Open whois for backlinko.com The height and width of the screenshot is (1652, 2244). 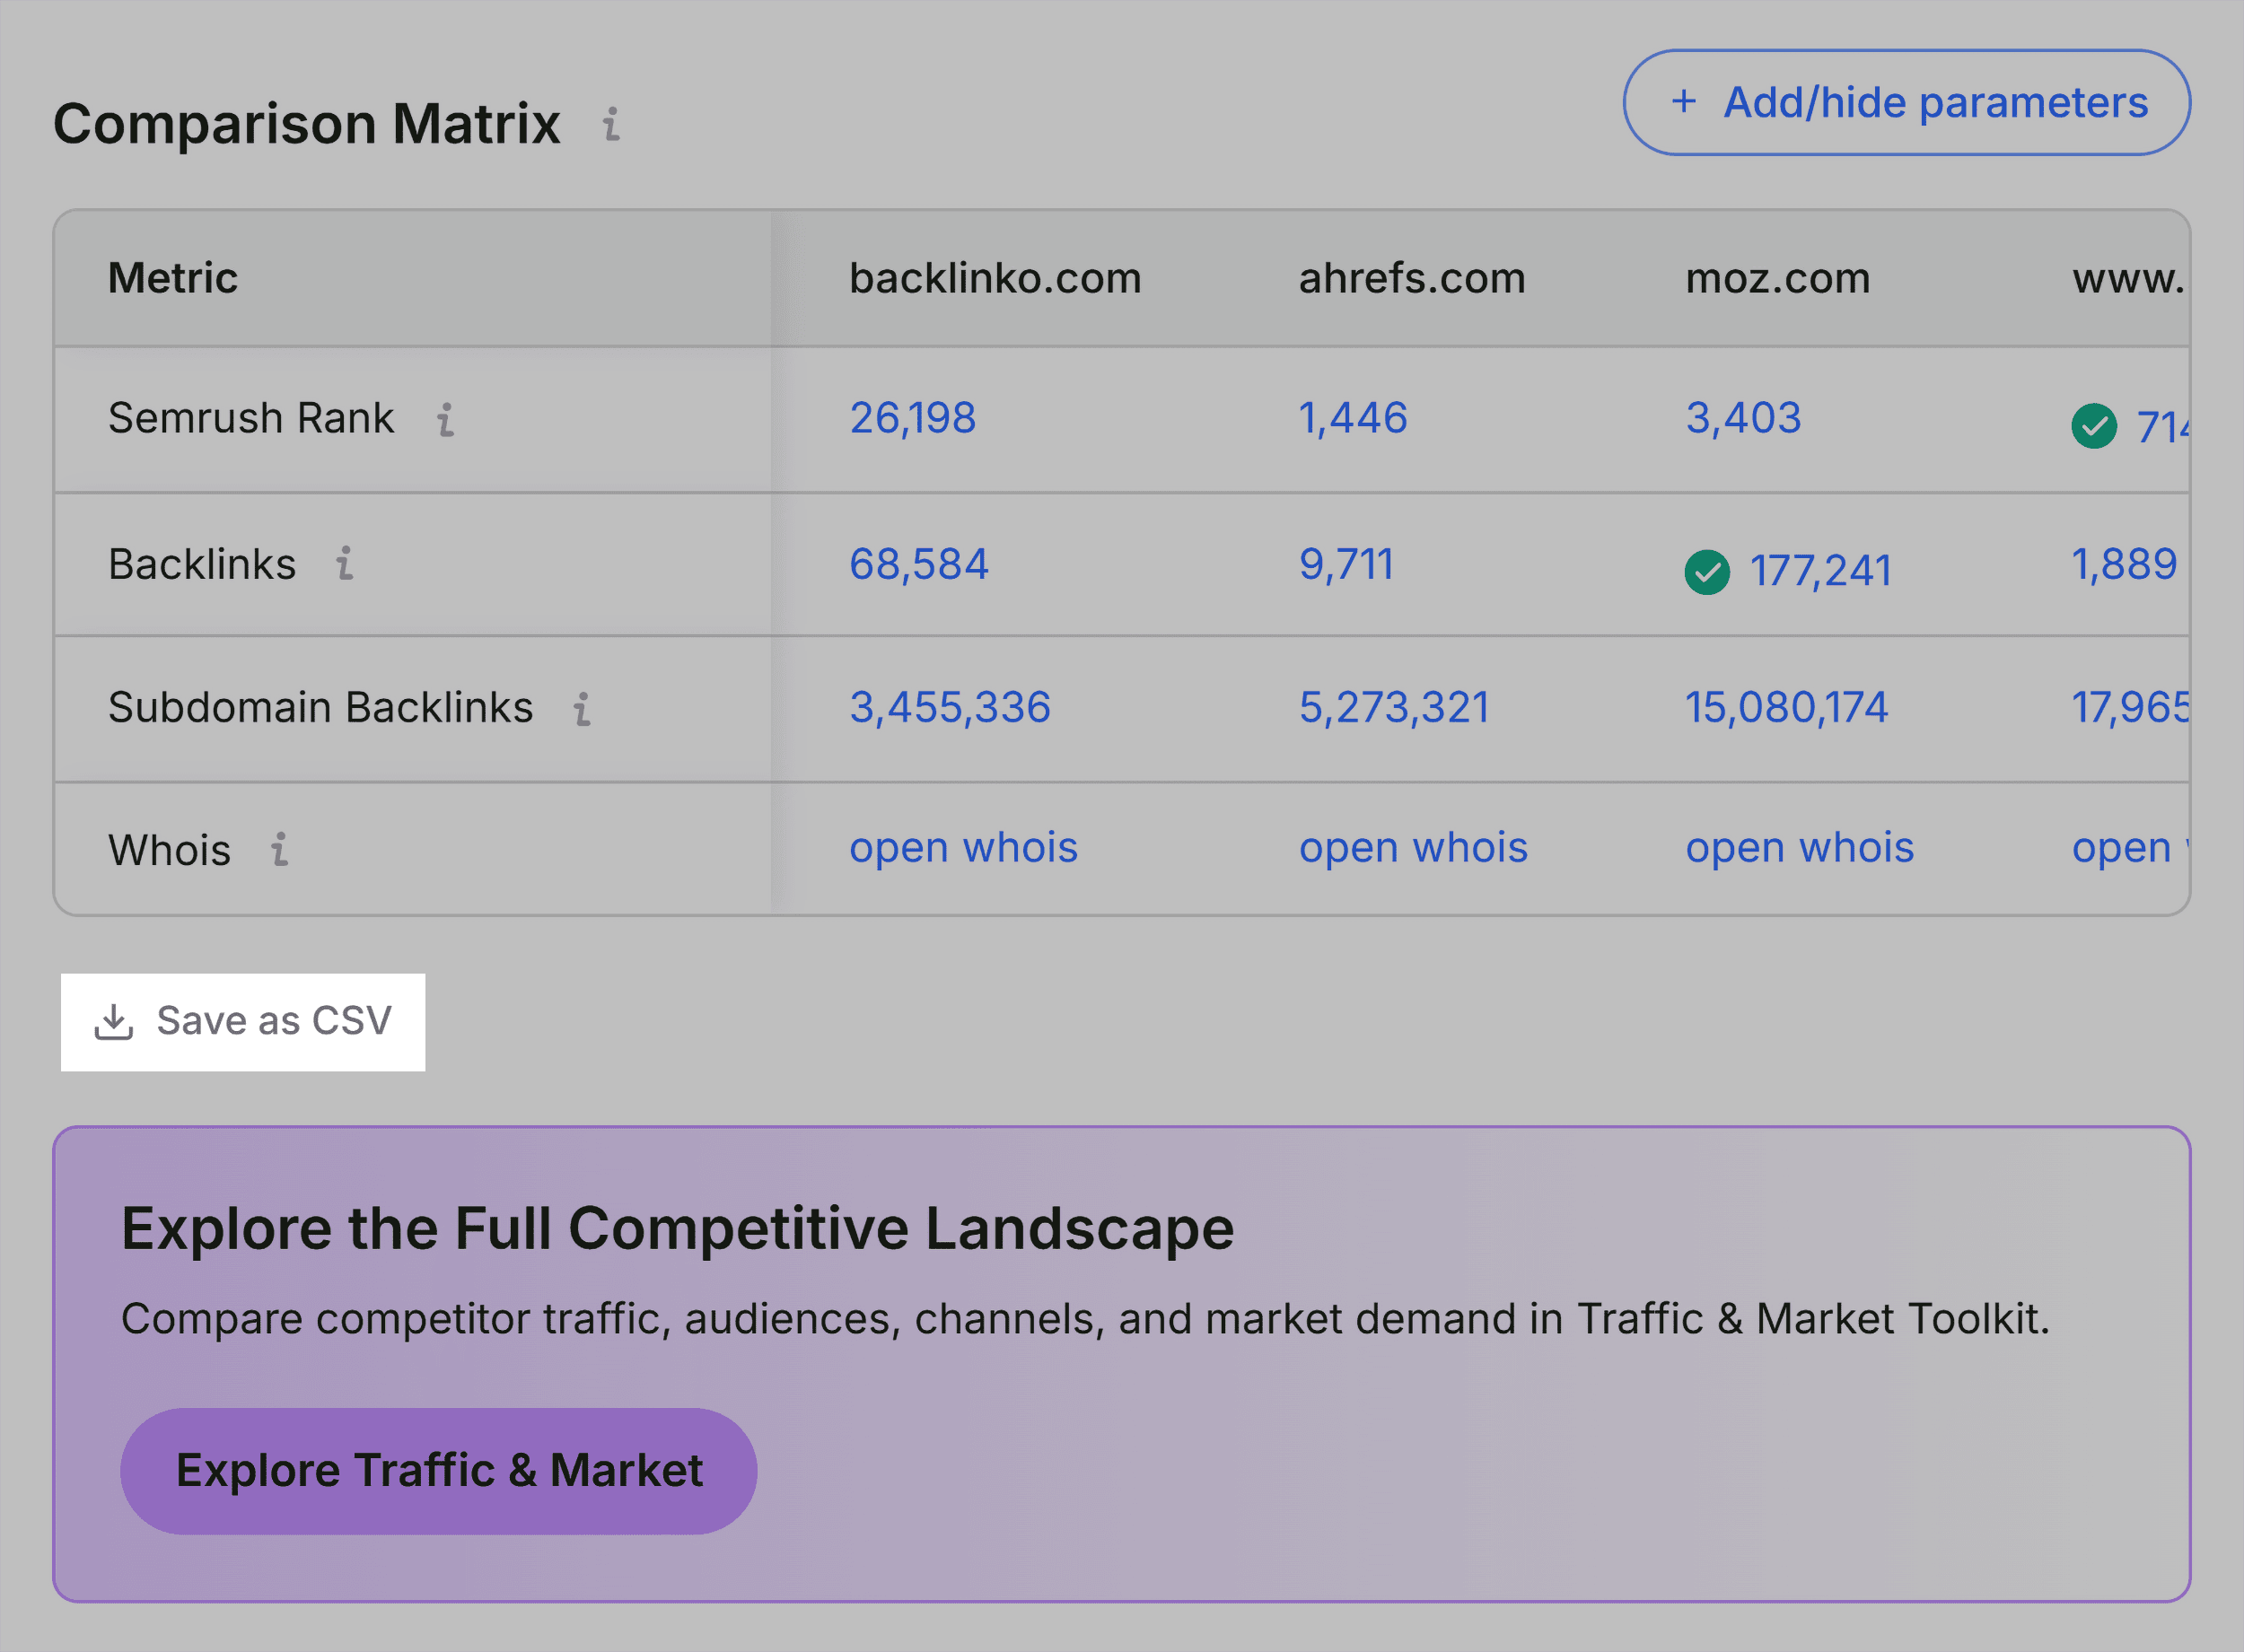click(963, 848)
